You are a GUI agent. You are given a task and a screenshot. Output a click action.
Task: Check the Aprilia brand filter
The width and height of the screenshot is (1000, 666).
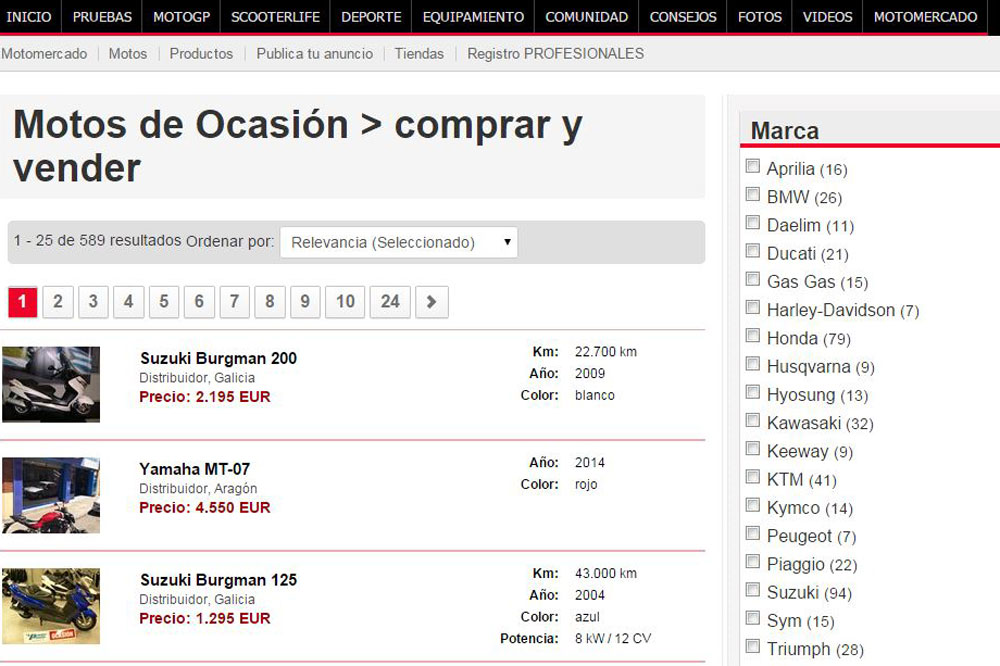753,166
